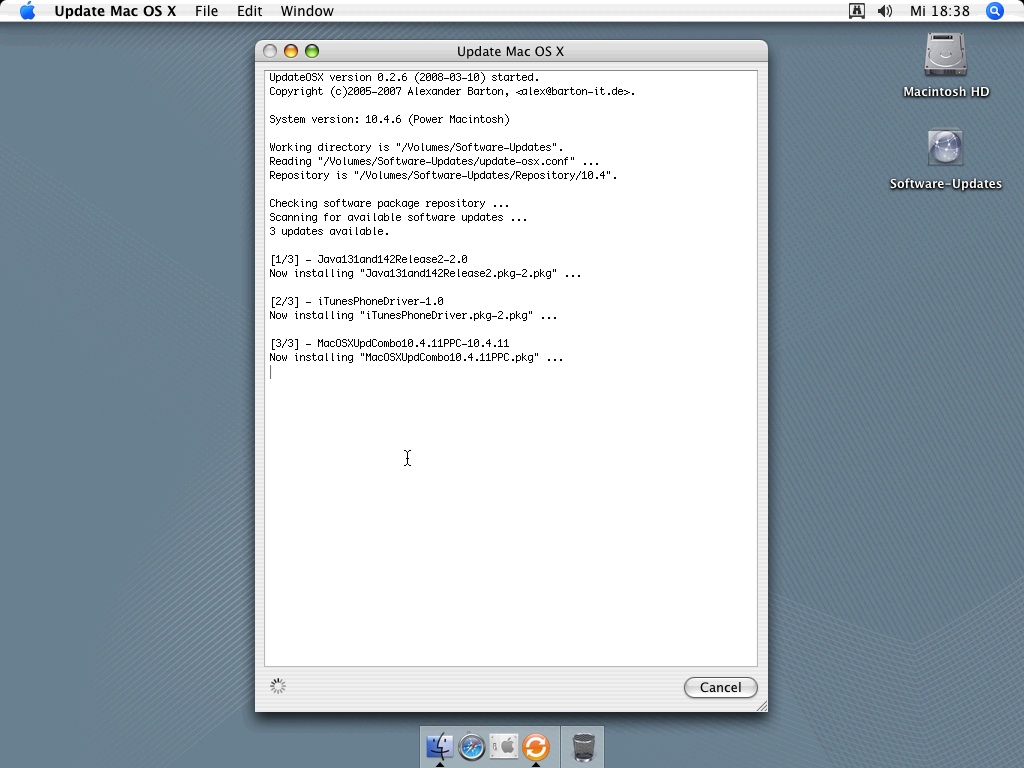Click the "UpdateOSX version 0.2.6" started line

pyautogui.click(x=404, y=78)
